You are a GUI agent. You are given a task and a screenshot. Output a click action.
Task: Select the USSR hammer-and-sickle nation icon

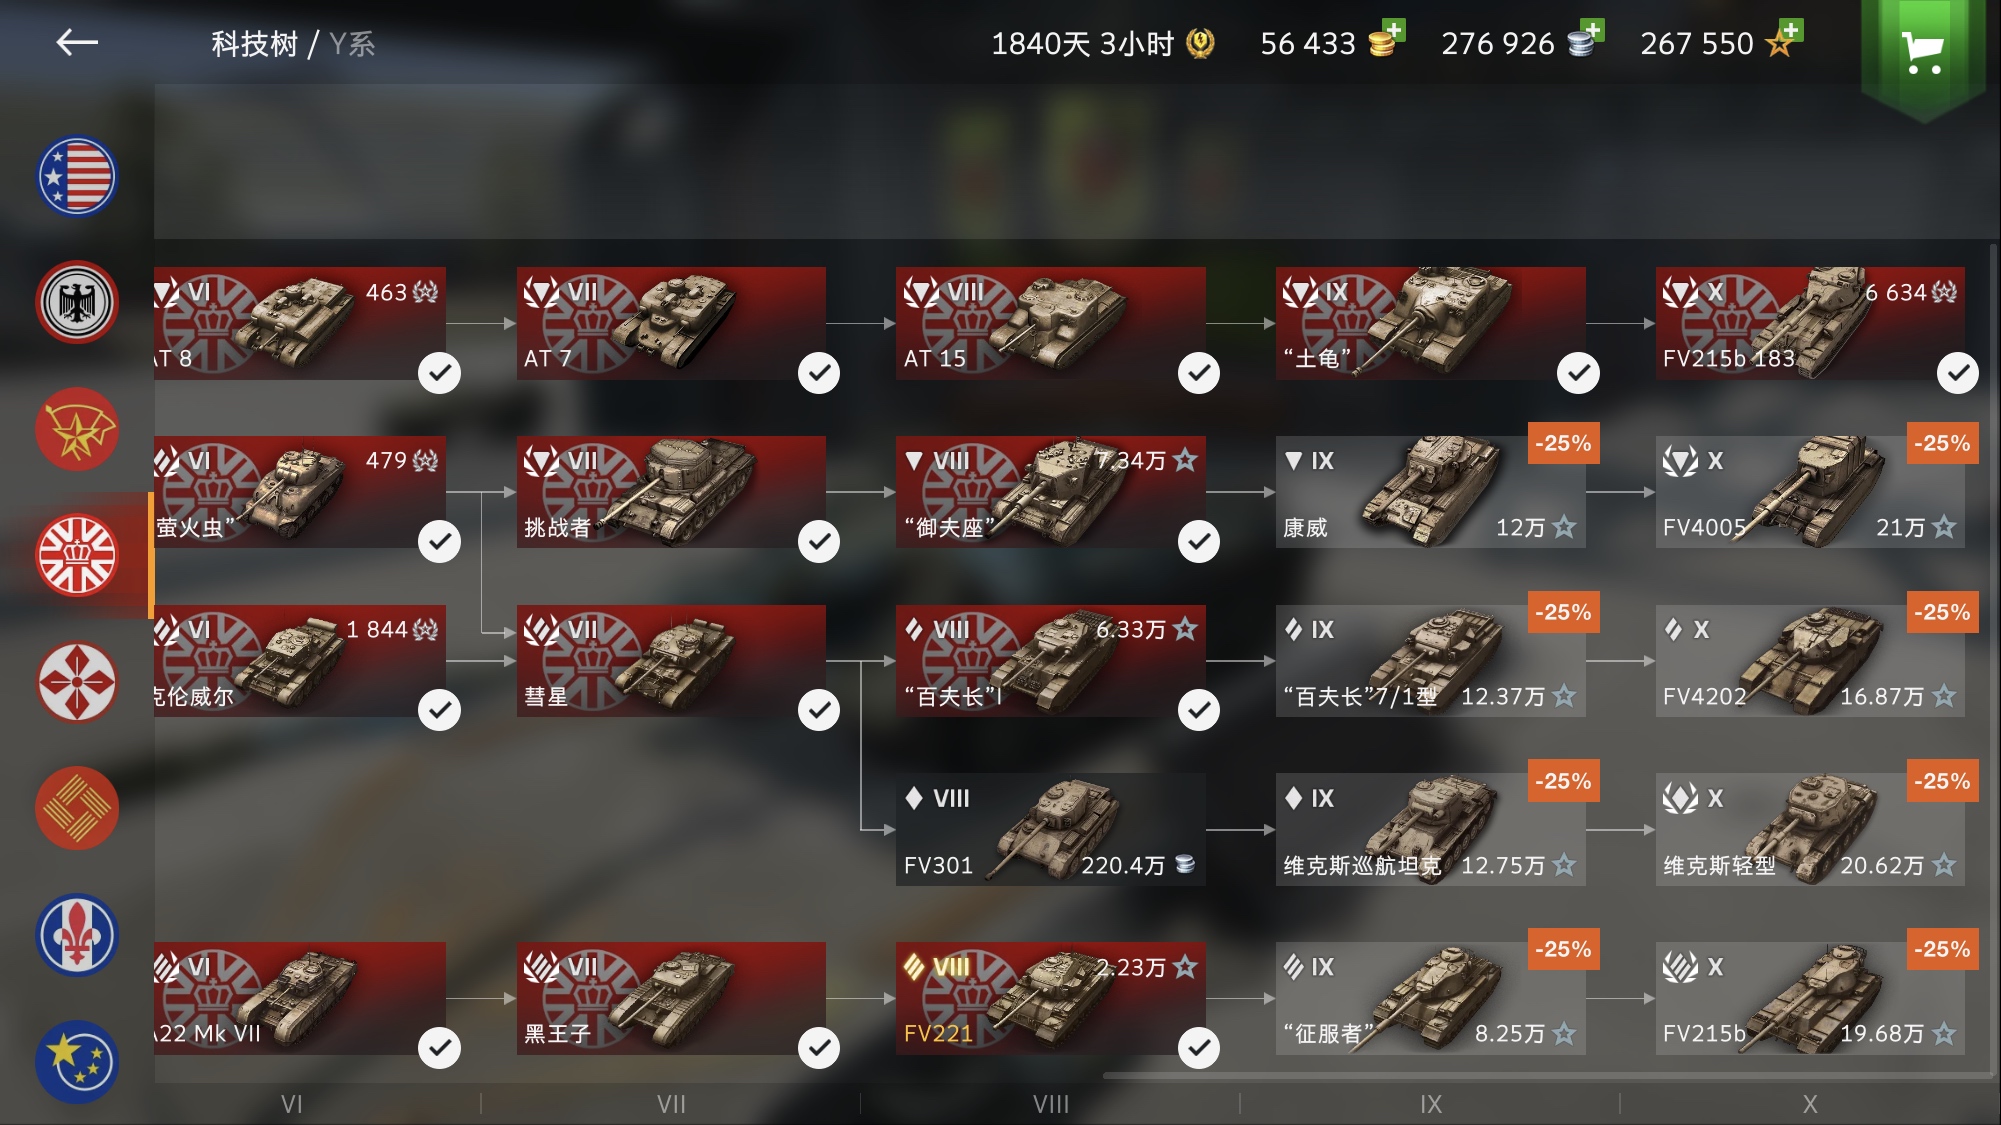point(77,429)
